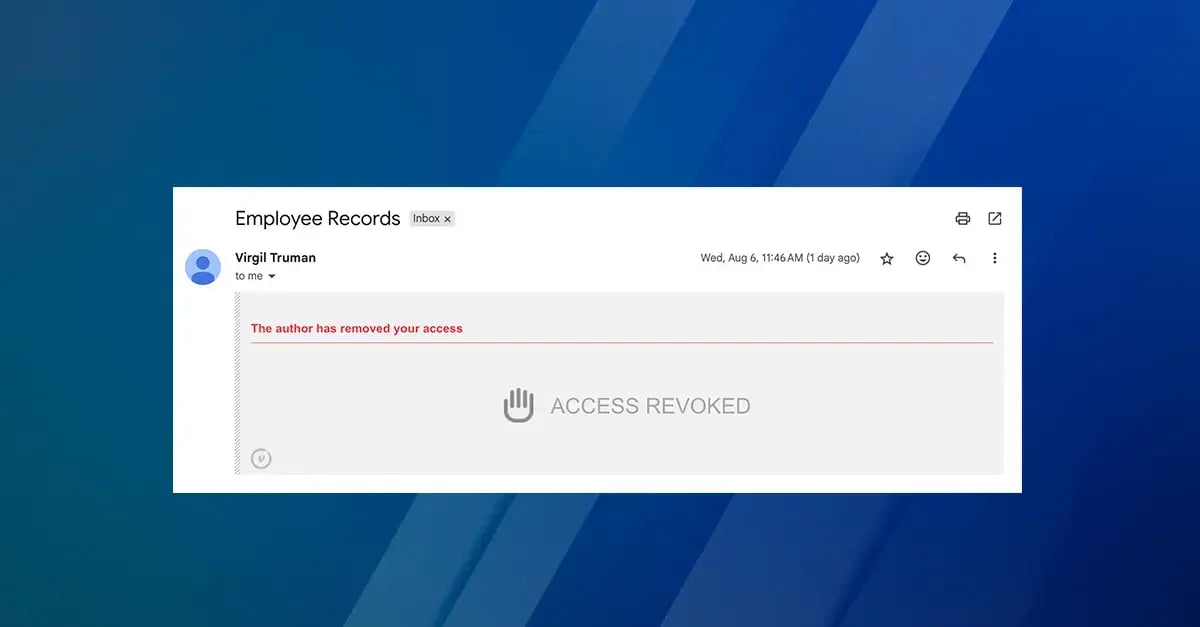Click the Inbox label chip

coord(426,219)
